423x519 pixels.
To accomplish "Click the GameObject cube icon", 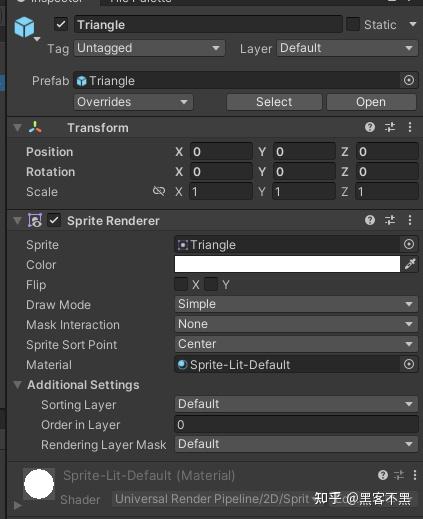I will [24, 27].
